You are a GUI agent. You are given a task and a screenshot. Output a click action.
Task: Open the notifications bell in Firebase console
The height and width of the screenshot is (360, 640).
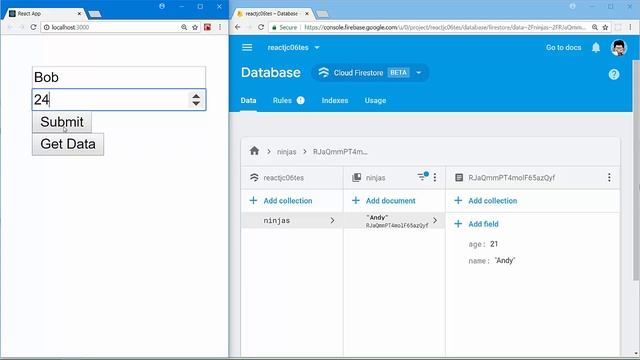[x=596, y=47]
